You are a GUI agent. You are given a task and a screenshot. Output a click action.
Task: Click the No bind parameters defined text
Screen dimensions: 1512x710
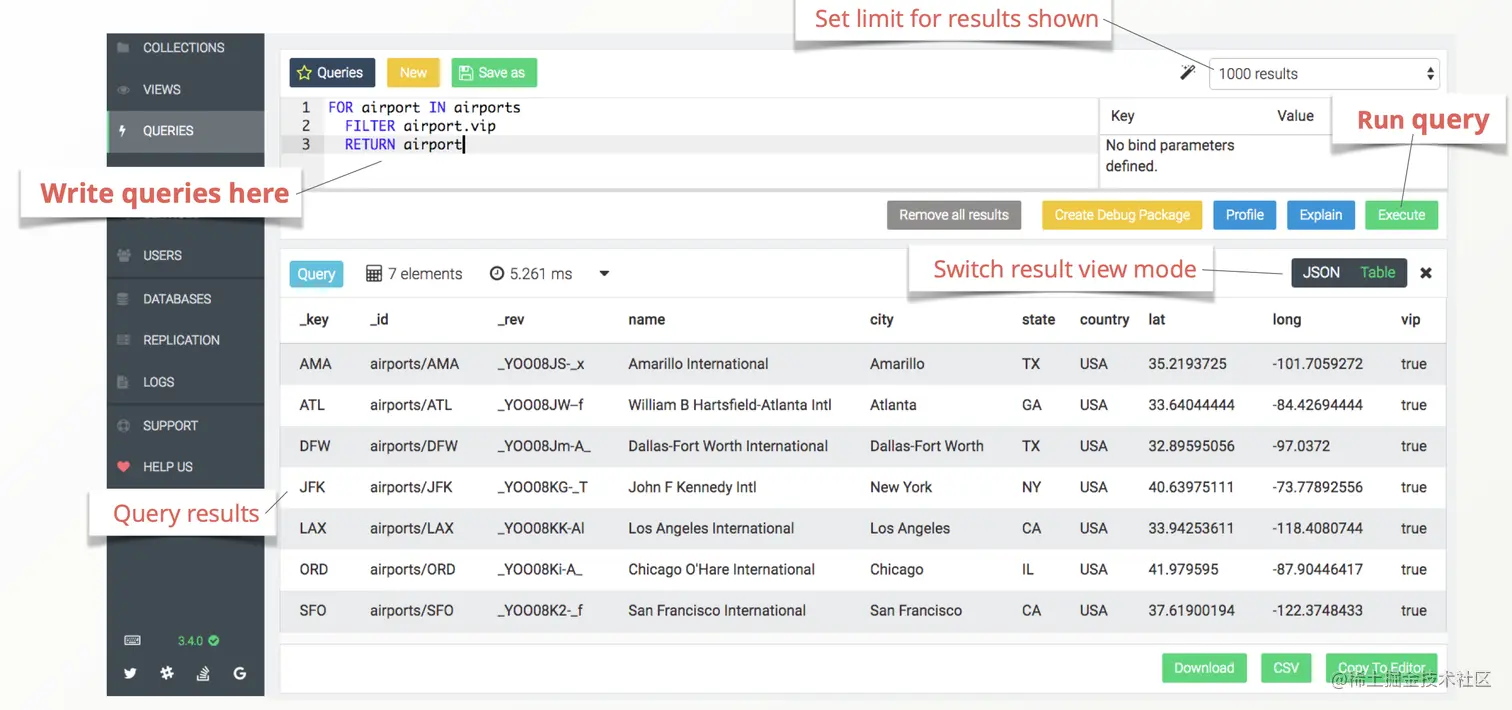(1170, 156)
